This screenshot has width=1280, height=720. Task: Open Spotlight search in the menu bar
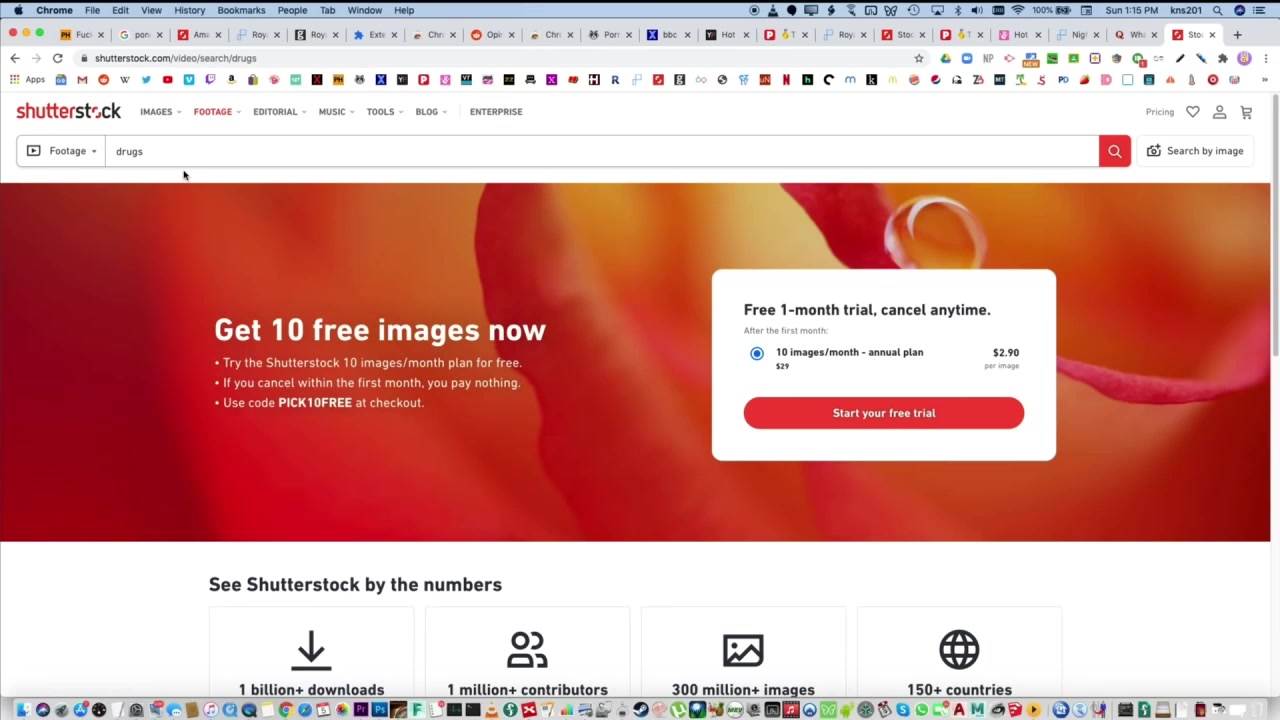pos(1217,10)
